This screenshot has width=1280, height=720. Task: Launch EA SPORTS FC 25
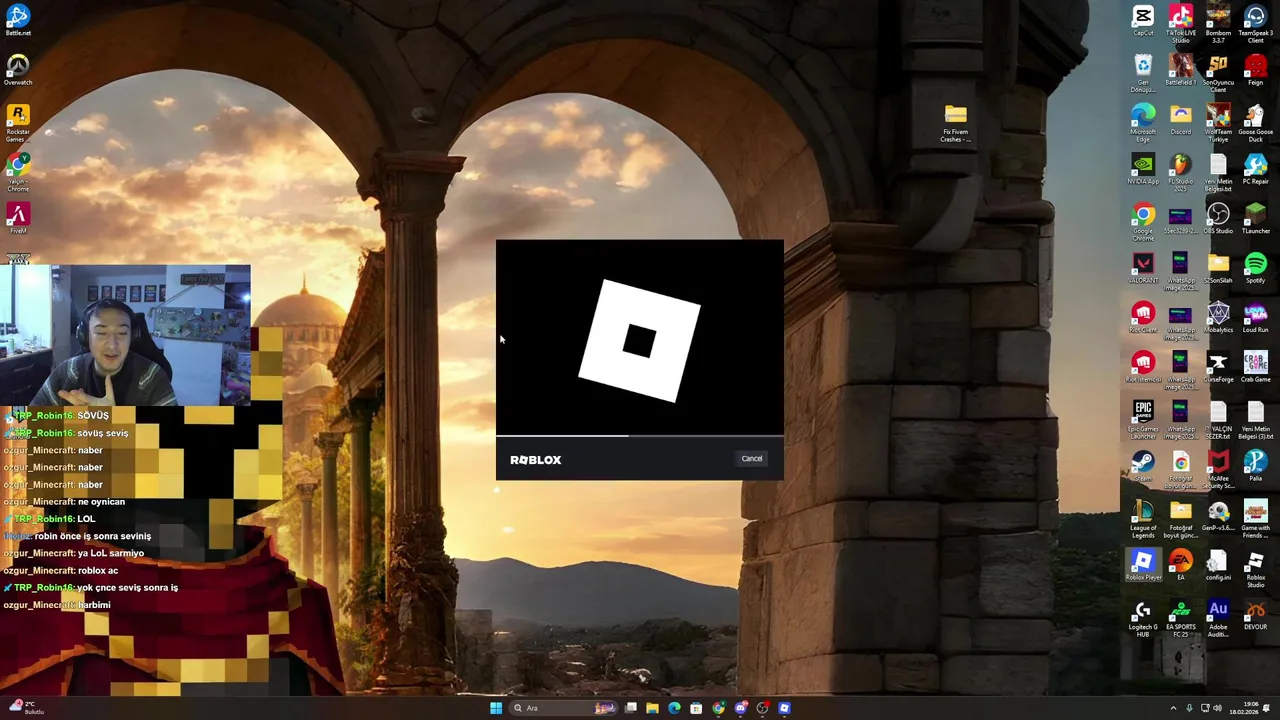[1181, 618]
